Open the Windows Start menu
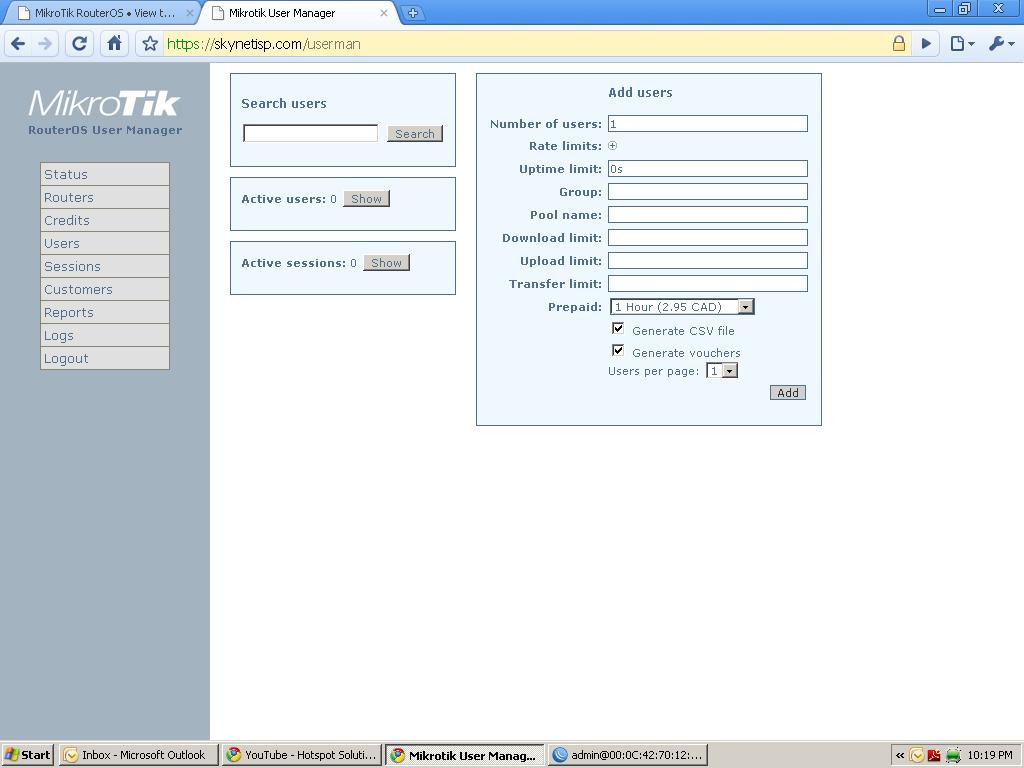The image size is (1024, 768). point(27,755)
